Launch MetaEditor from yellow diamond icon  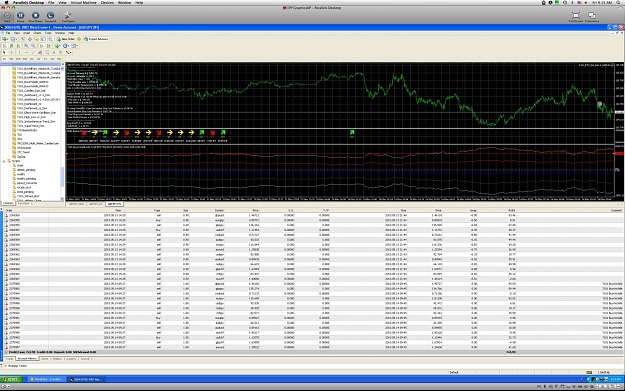coord(79,39)
